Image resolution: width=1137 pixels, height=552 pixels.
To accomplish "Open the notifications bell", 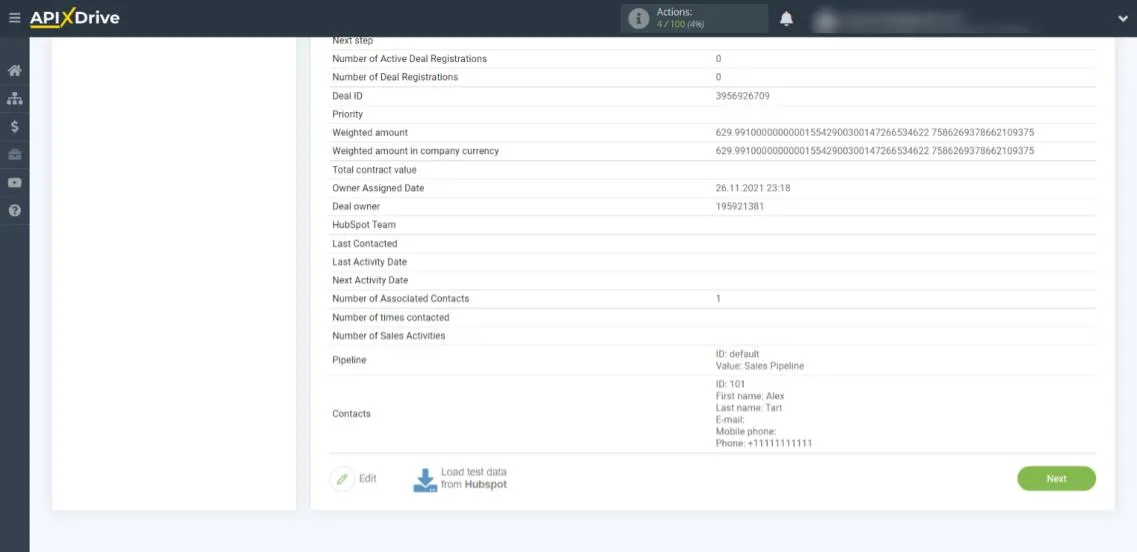I will (787, 19).
